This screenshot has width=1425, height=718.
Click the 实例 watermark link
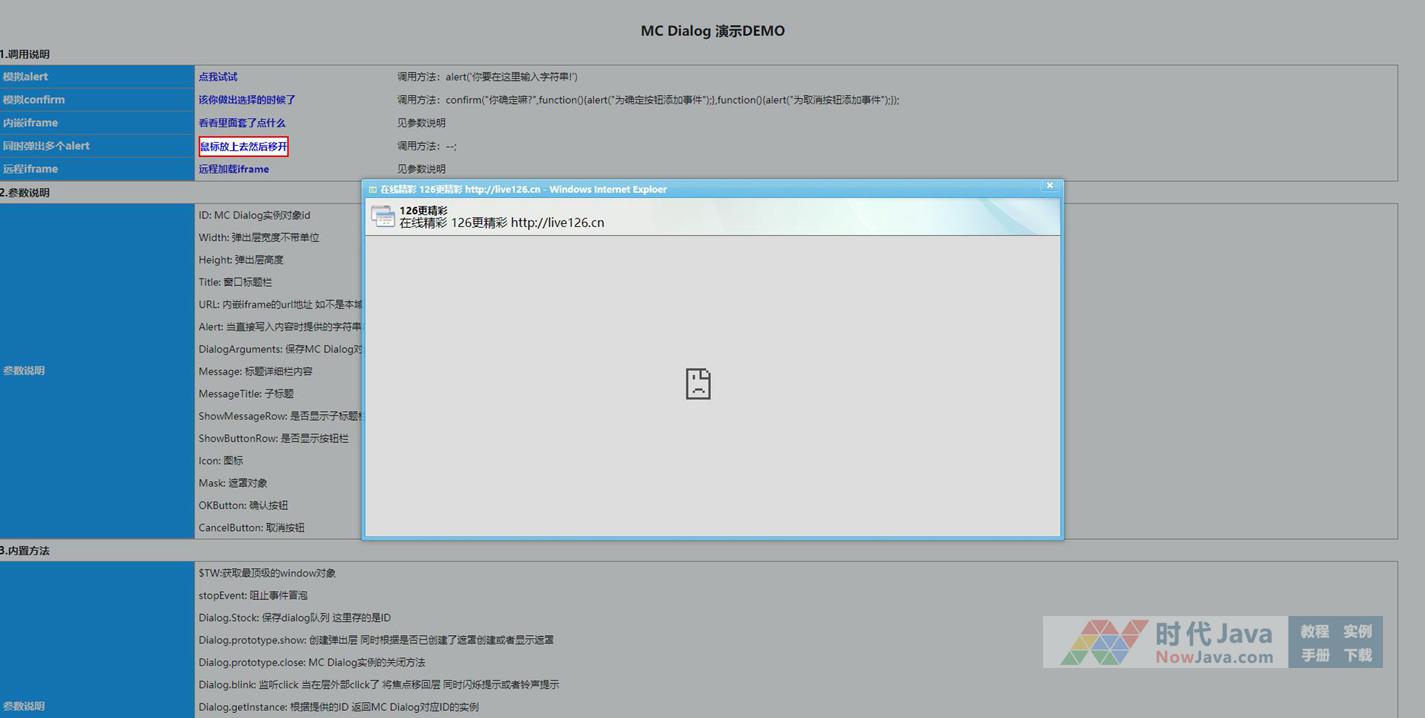pos(1357,632)
